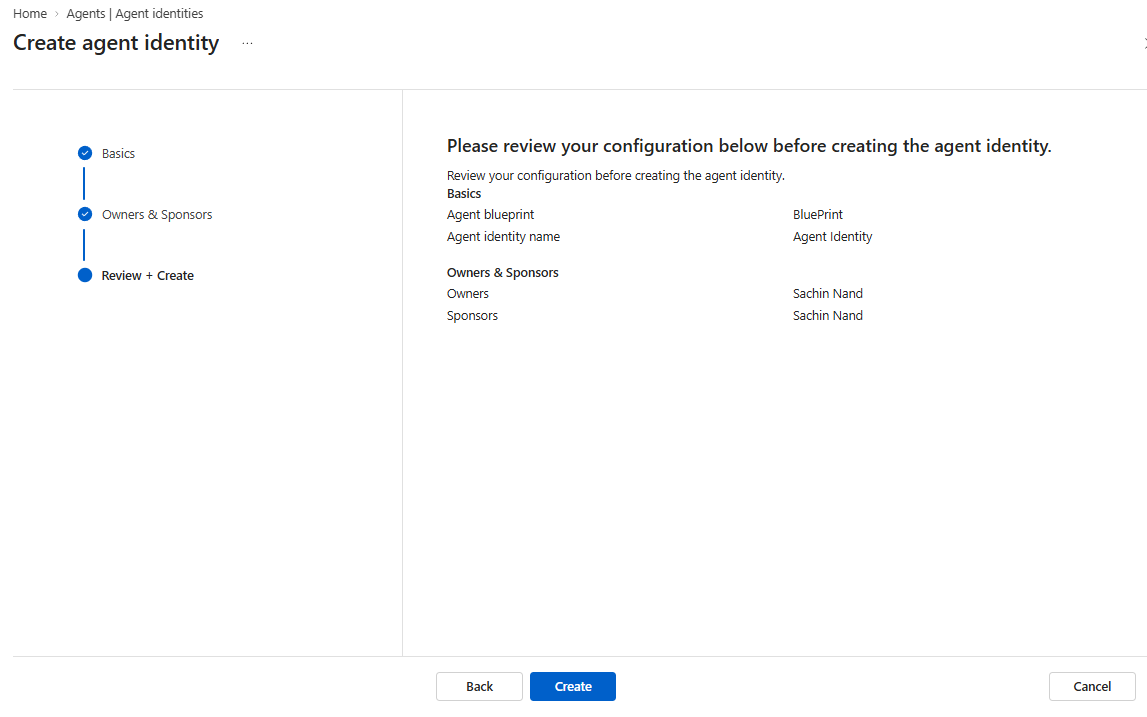
Task: Click the Create agent identity page title
Action: pos(116,43)
